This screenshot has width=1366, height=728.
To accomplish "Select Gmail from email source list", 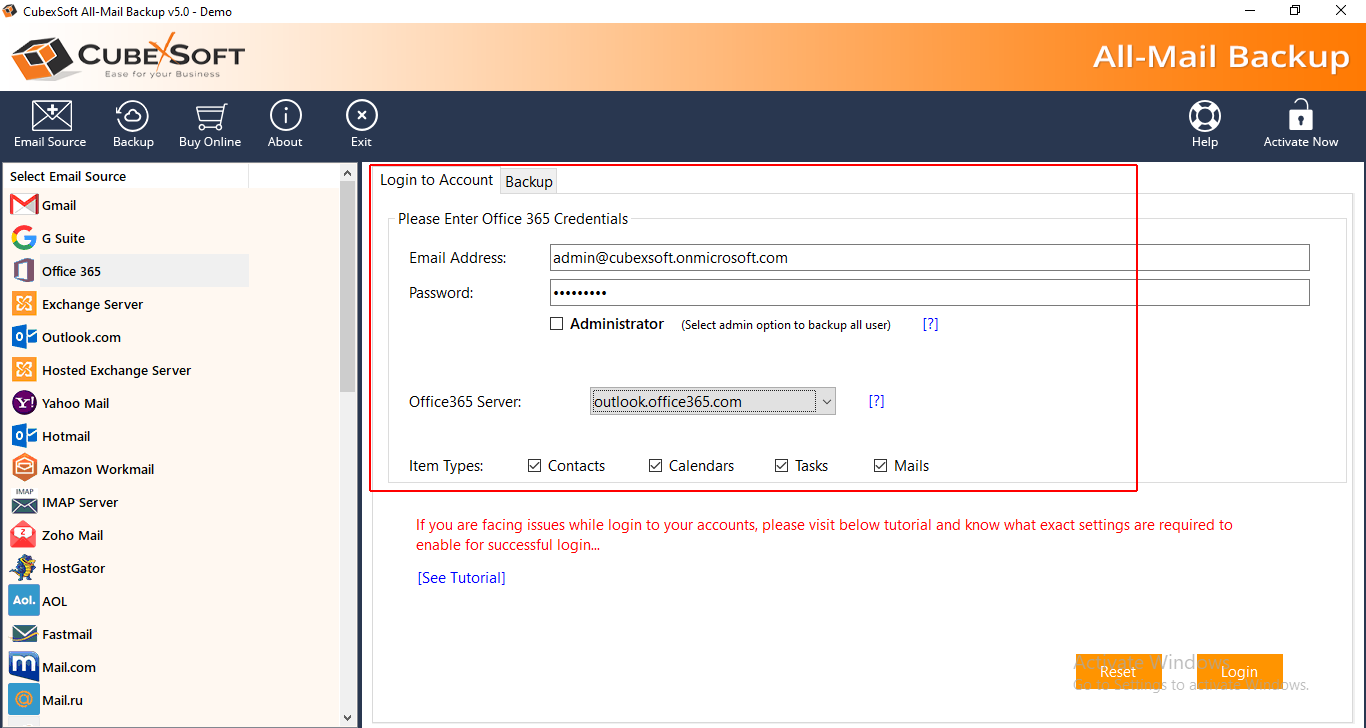I will click(59, 205).
